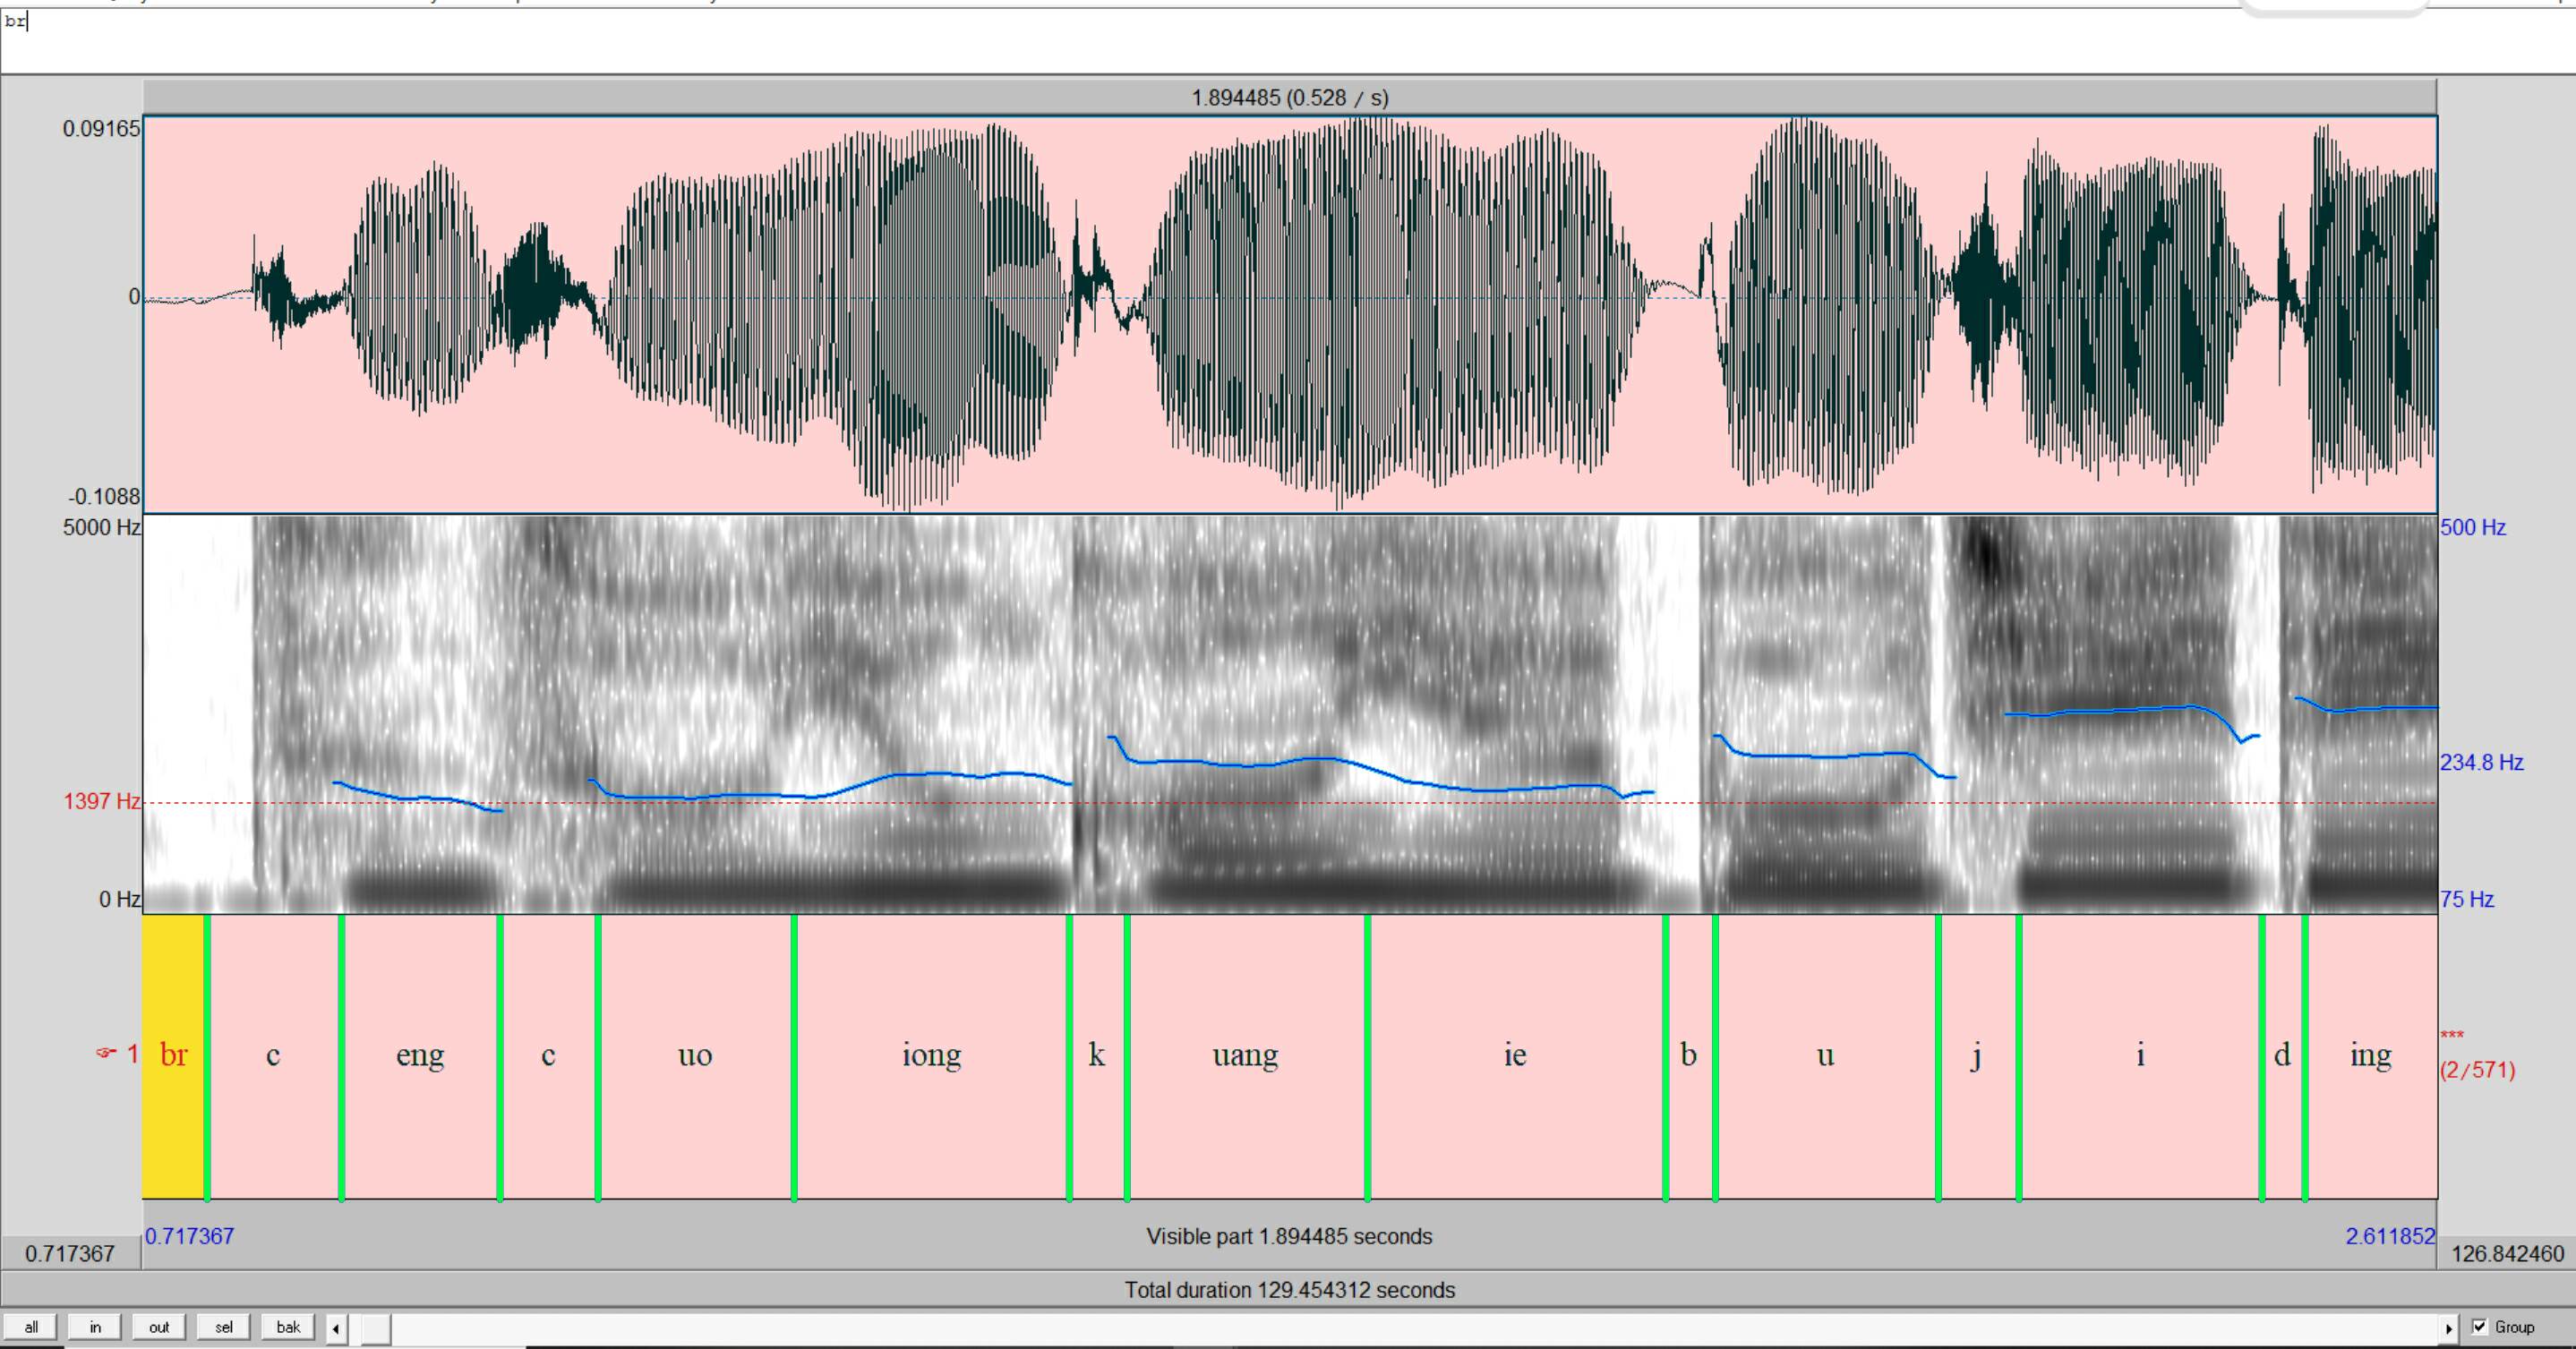The width and height of the screenshot is (2576, 1349).
Task: Select the 'iong' interval label
Action: pyautogui.click(x=931, y=1055)
